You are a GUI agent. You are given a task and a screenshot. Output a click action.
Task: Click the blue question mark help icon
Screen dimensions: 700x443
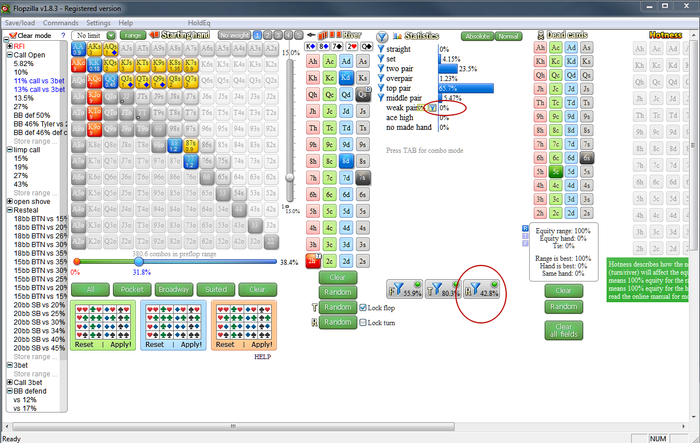click(63, 35)
